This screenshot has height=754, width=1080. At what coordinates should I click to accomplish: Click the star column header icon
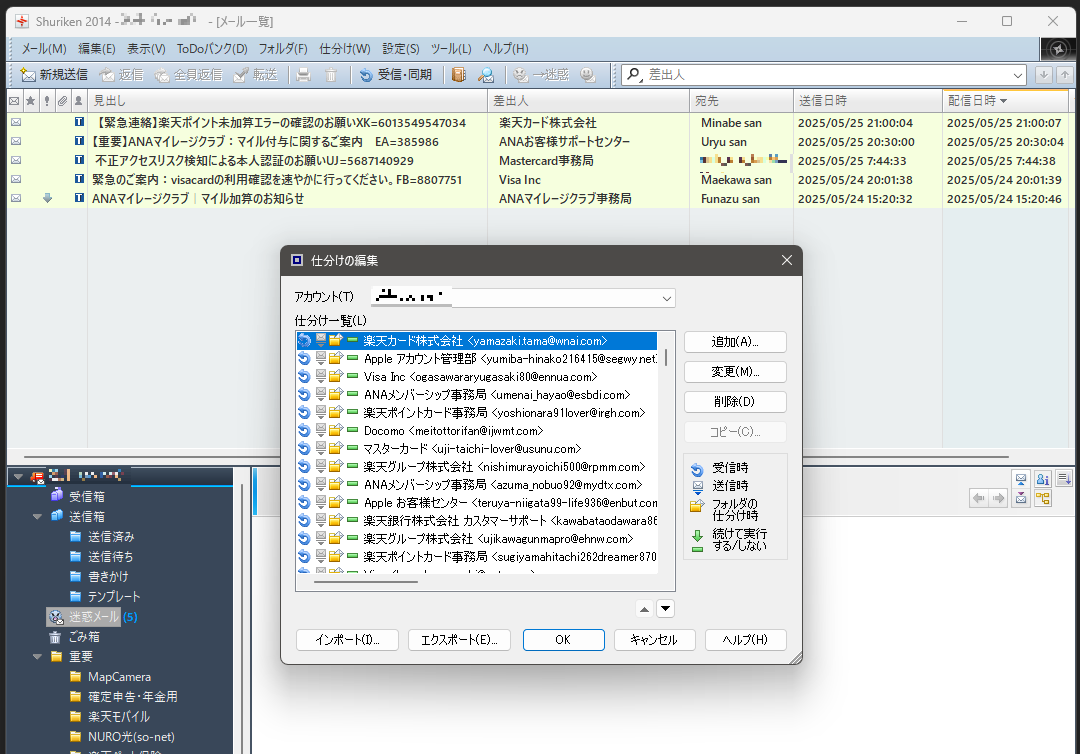pos(30,101)
